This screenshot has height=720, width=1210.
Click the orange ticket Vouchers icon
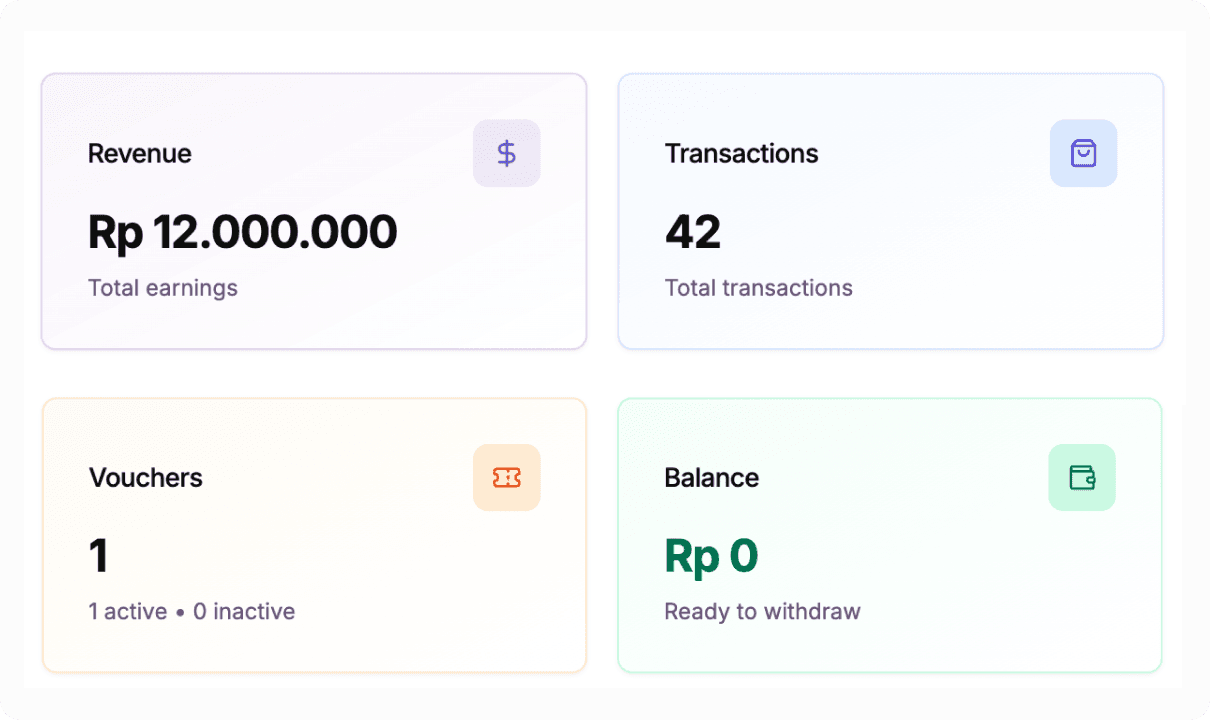pyautogui.click(x=507, y=478)
